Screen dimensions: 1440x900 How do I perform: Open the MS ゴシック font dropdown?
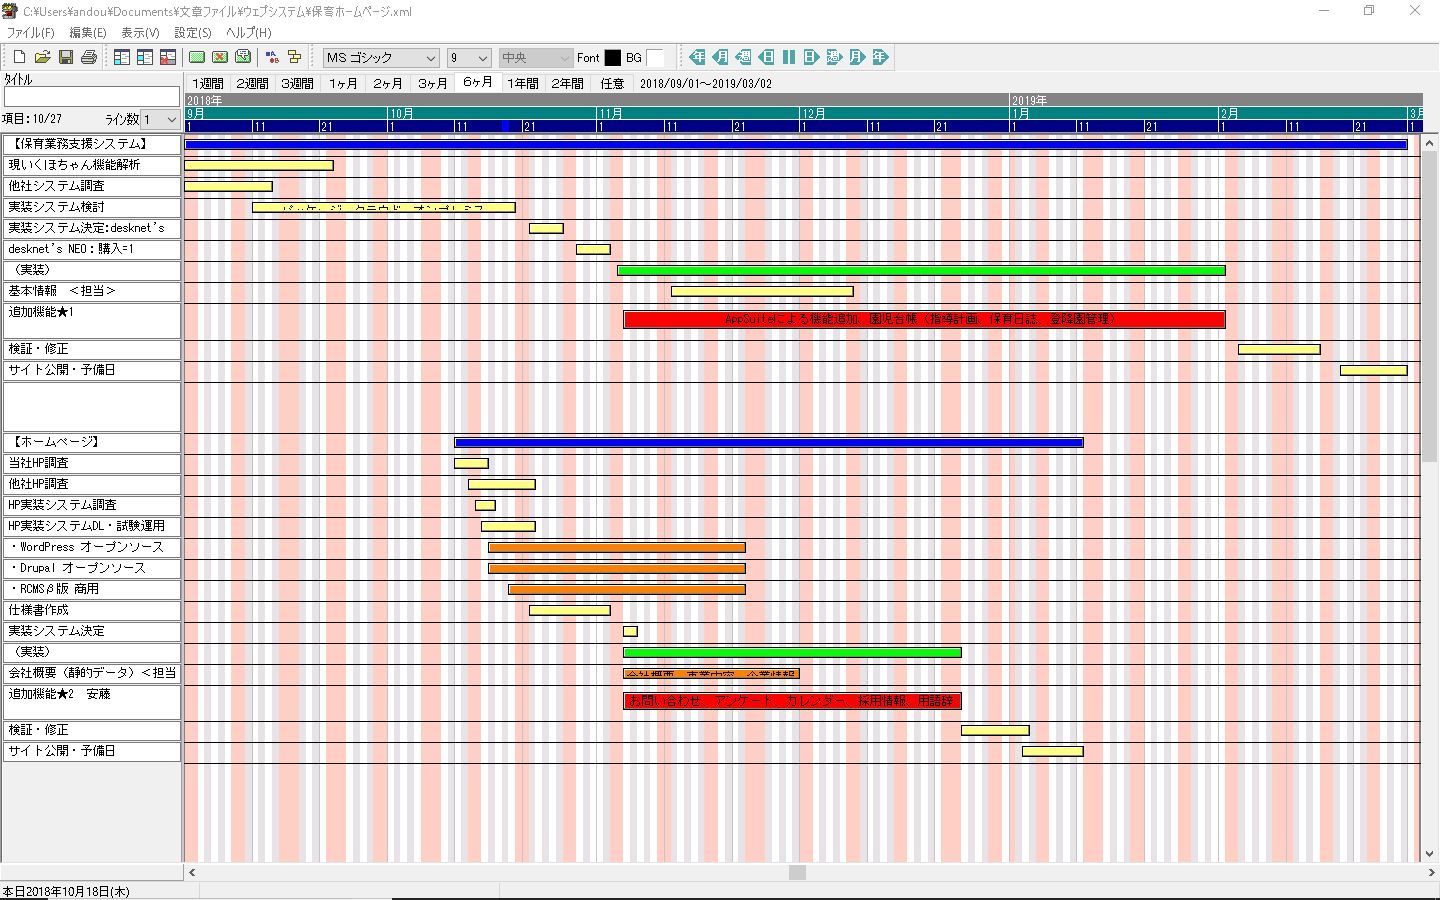tap(381, 58)
